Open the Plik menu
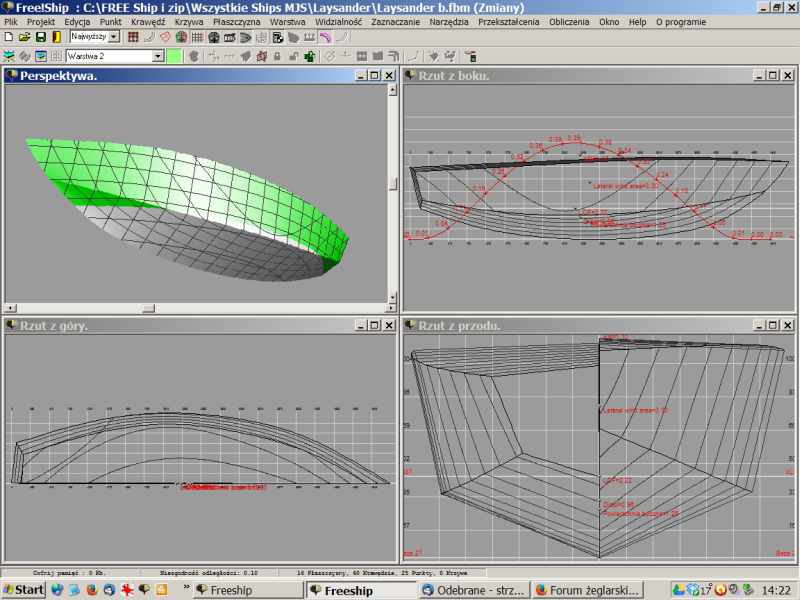 (12, 21)
